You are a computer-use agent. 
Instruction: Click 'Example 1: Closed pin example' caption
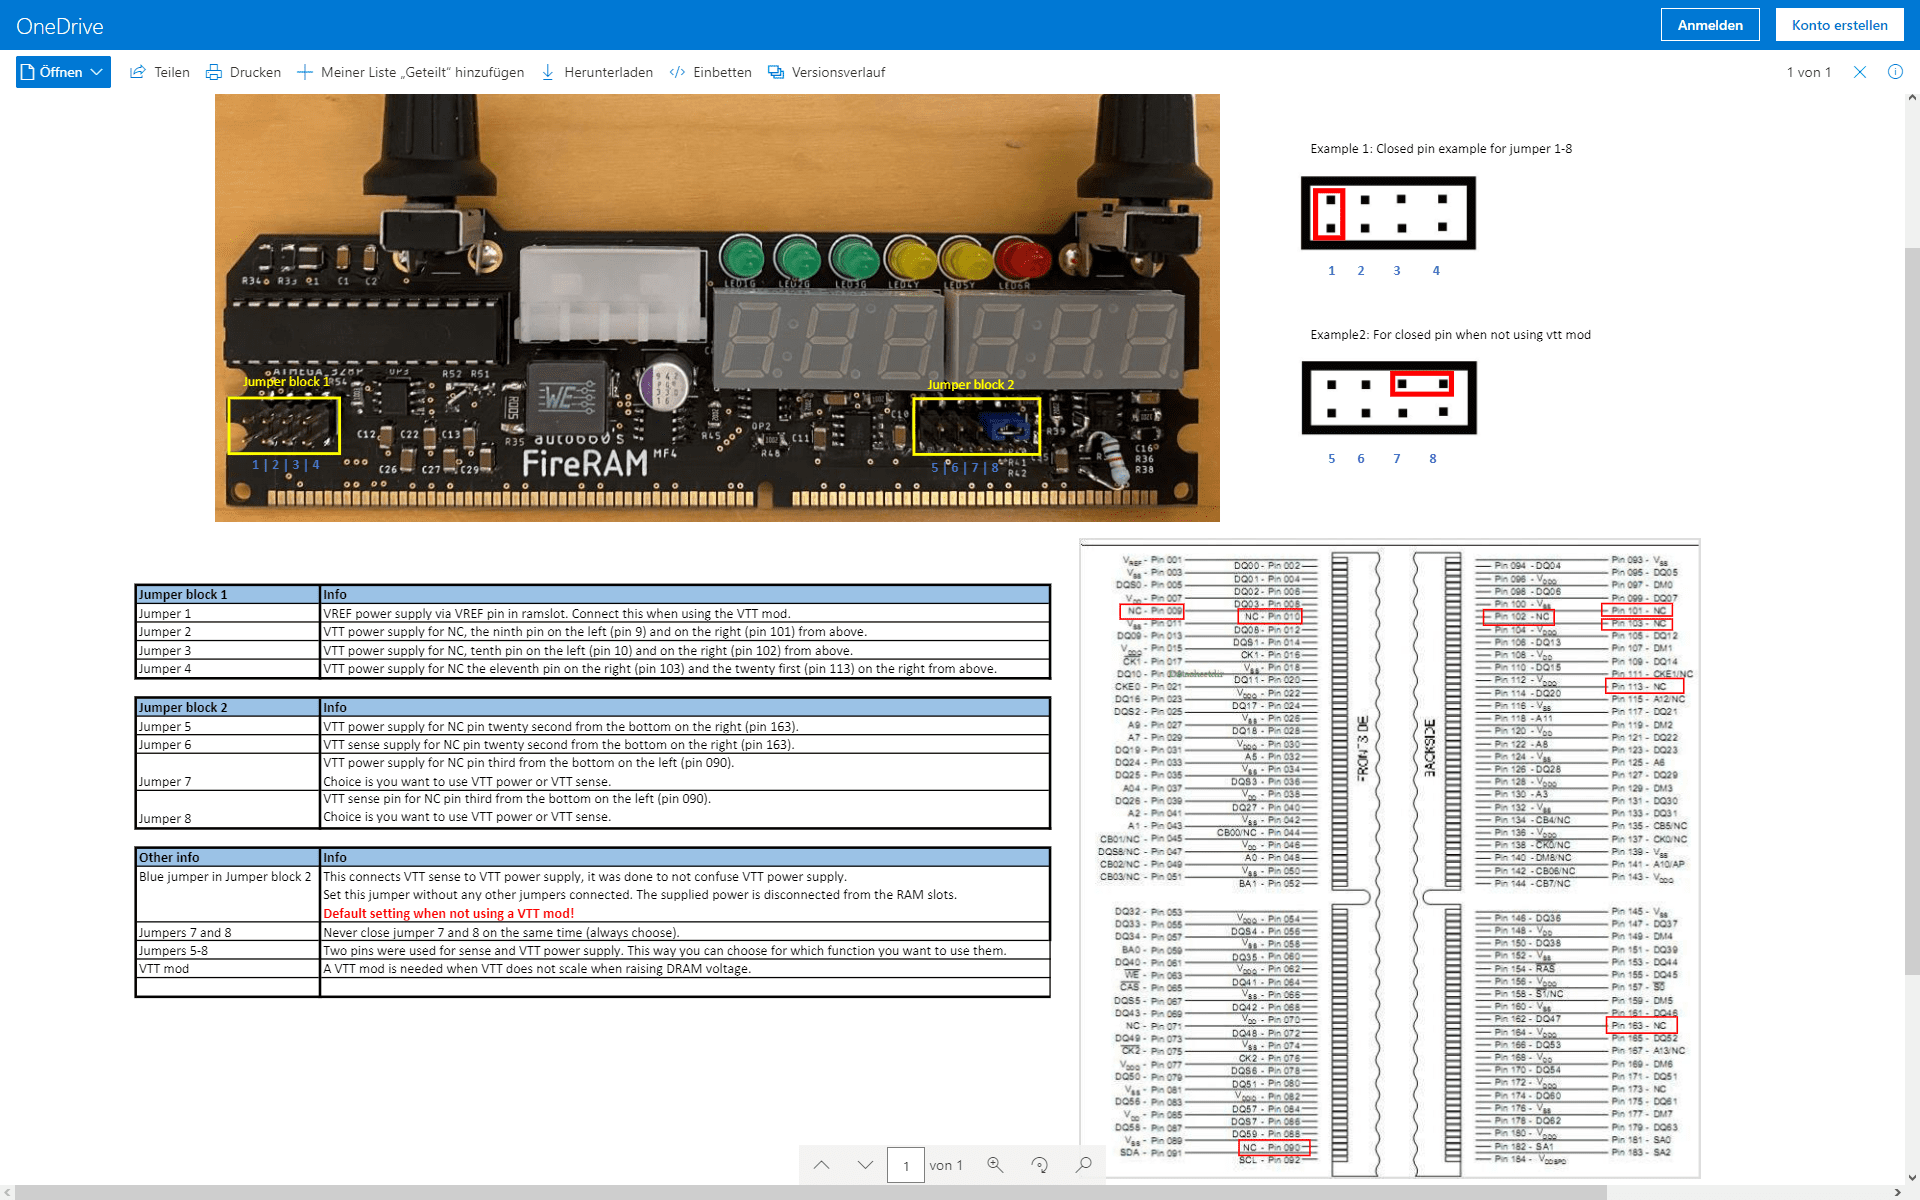[1441, 149]
